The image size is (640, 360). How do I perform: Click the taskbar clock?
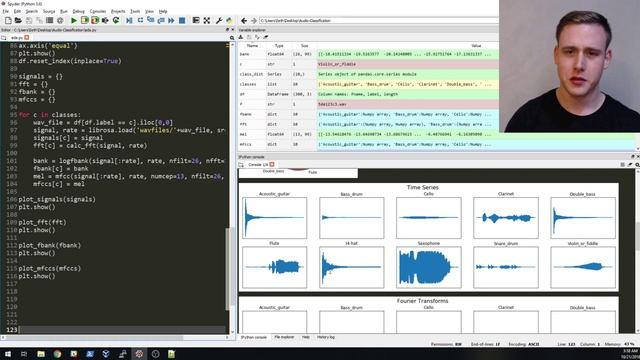coord(629,354)
